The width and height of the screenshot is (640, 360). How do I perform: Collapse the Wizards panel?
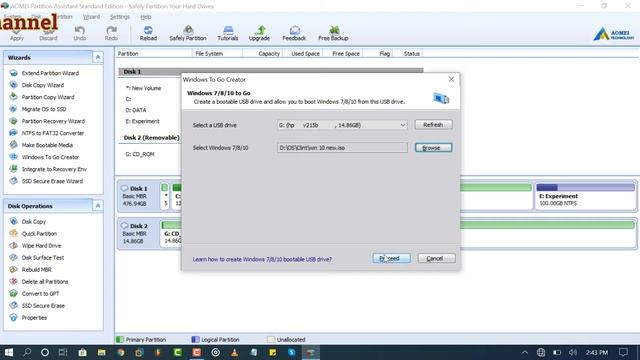click(x=98, y=57)
